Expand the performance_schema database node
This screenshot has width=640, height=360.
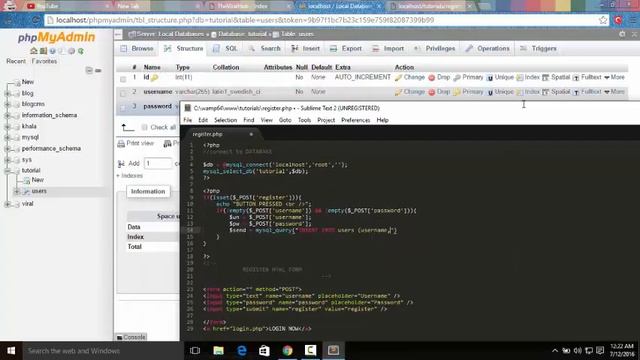click(7, 149)
